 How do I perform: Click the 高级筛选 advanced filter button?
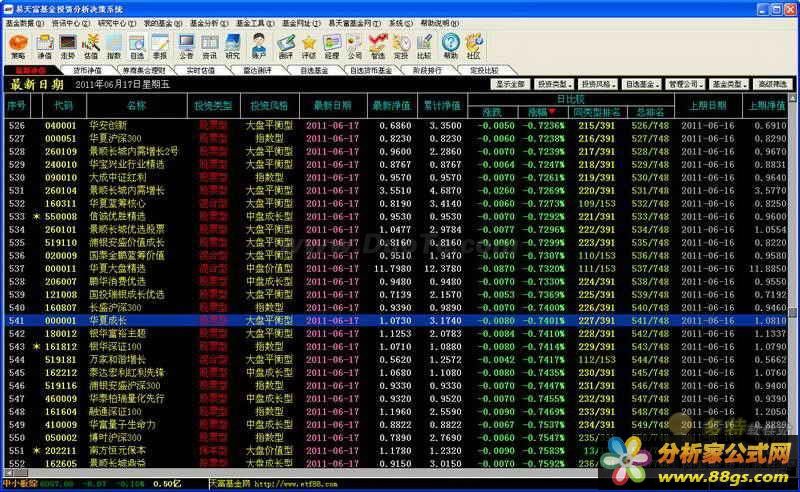[x=772, y=84]
